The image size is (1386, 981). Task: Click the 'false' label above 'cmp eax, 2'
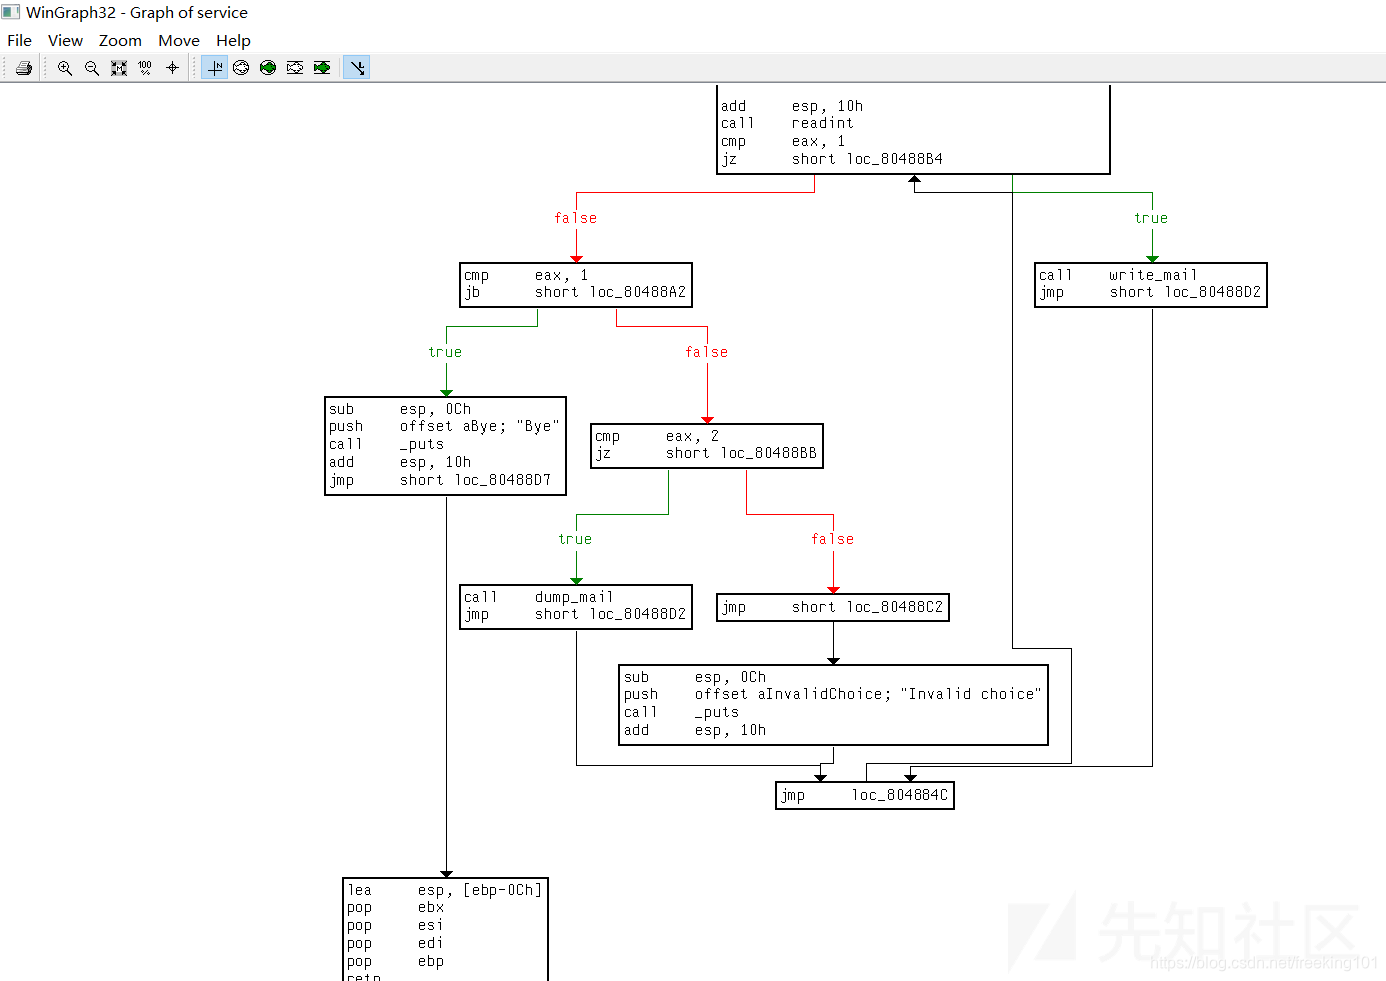click(x=707, y=352)
